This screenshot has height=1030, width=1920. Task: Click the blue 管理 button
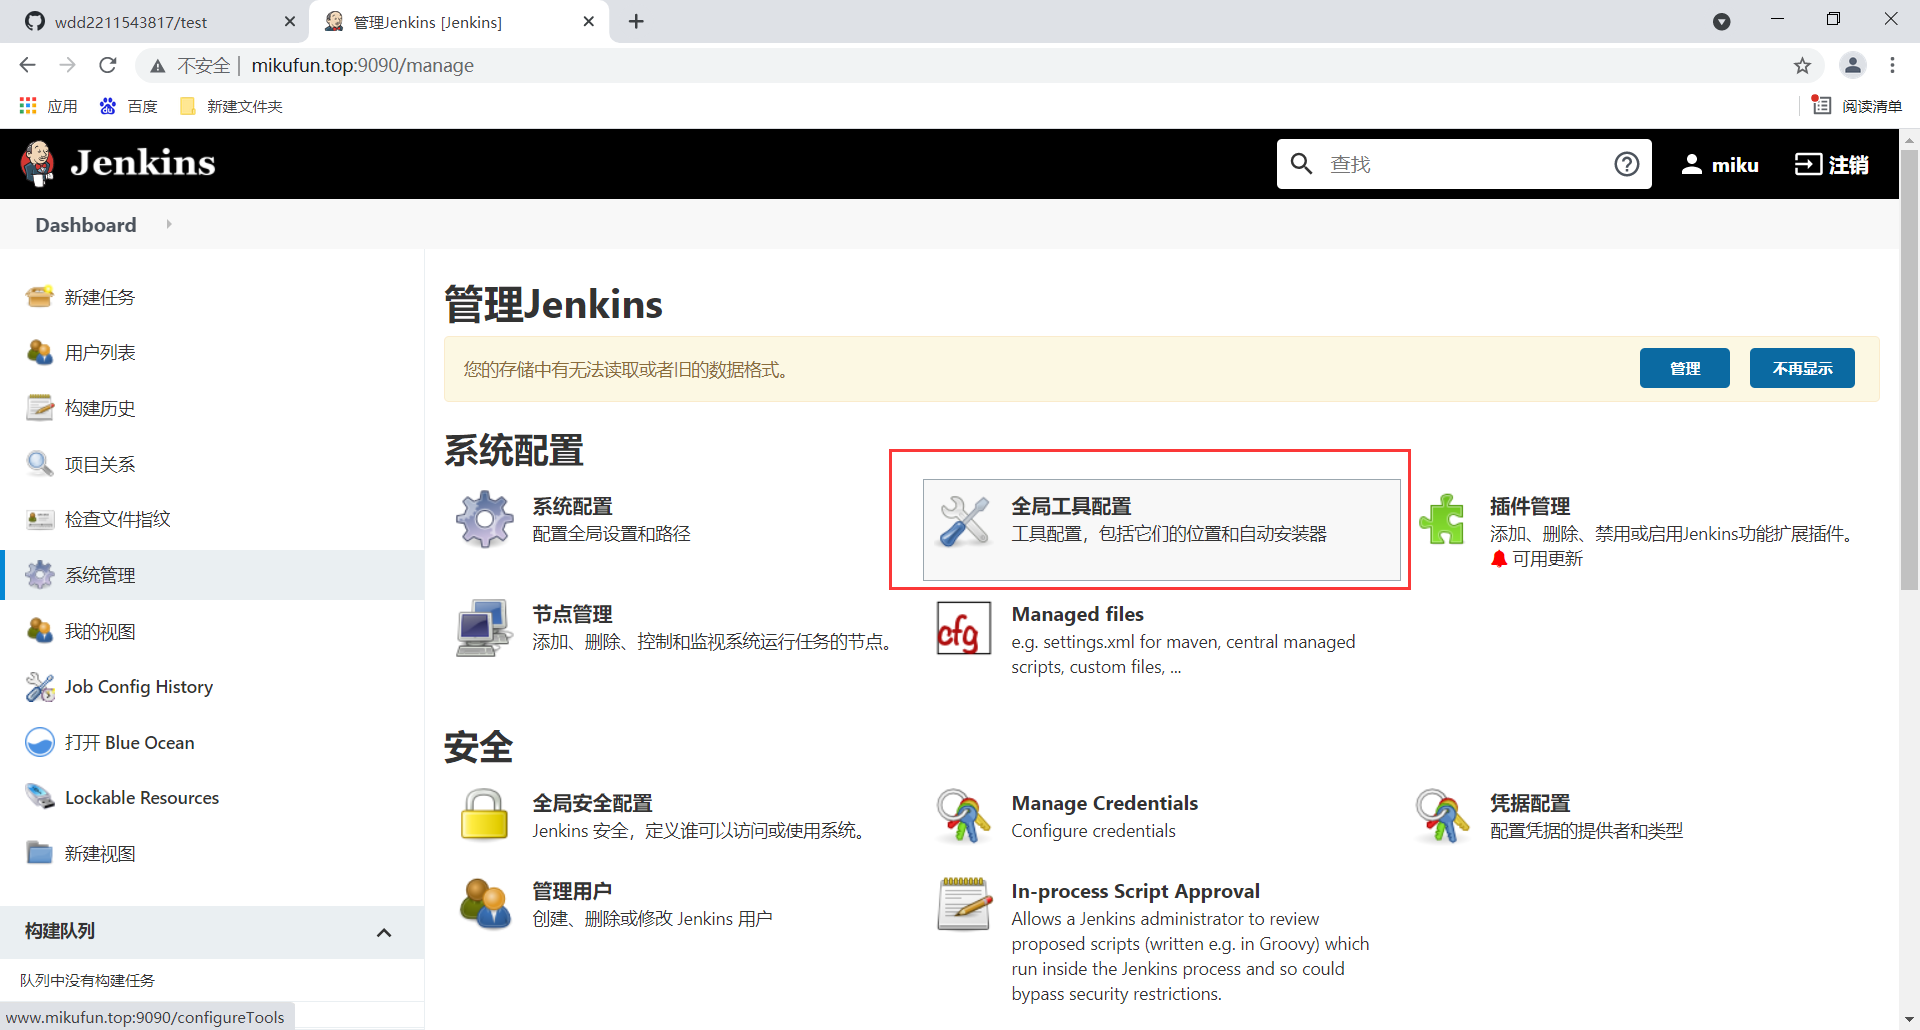[x=1684, y=368]
